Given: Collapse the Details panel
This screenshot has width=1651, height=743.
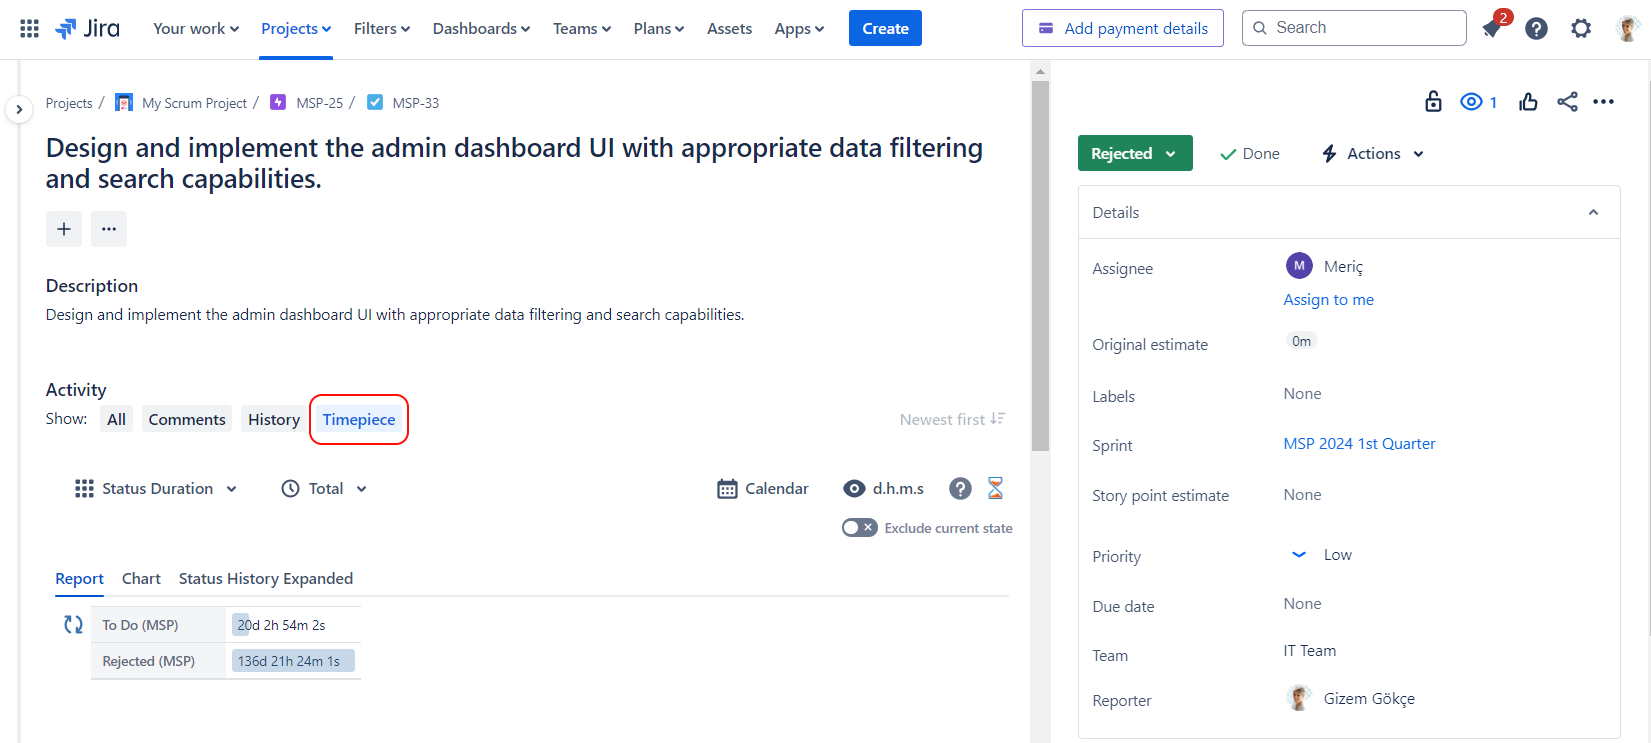Looking at the screenshot, I should (x=1593, y=213).
